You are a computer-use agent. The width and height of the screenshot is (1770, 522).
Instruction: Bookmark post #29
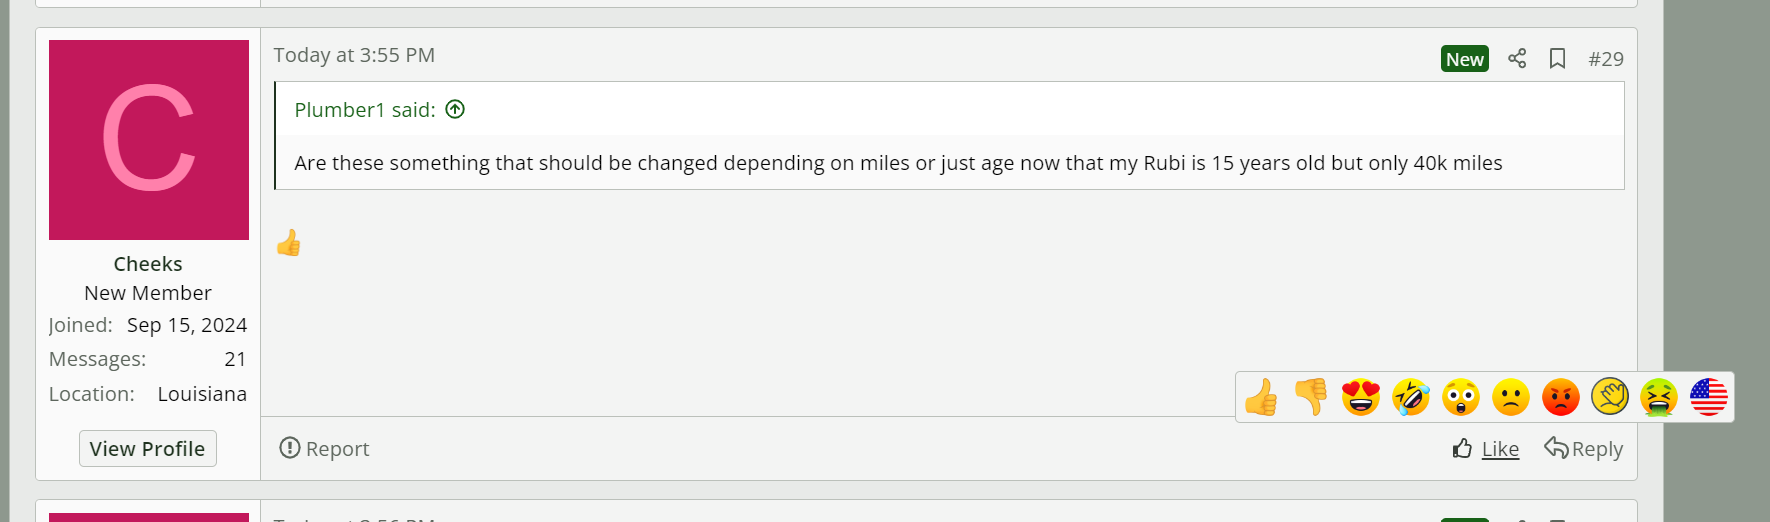tap(1557, 59)
